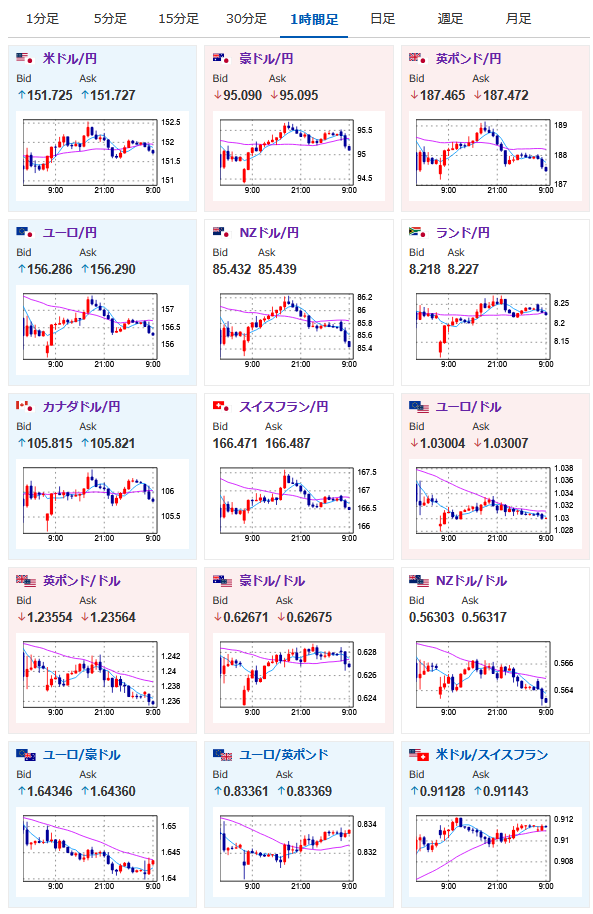
Task: Click the South Africa flag icon for ランド/円
Action: [x=417, y=233]
